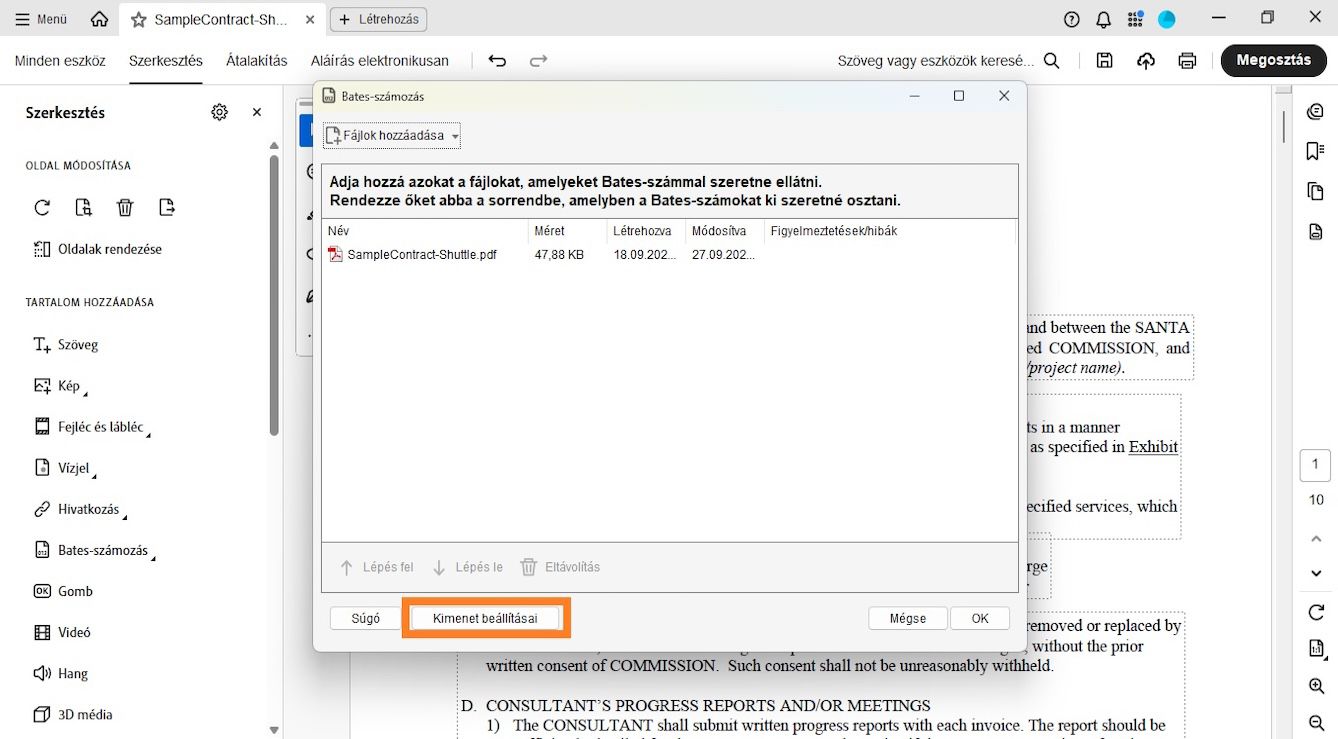Image resolution: width=1338 pixels, height=739 pixels.
Task: Click the Megosztás share button
Action: coord(1273,60)
